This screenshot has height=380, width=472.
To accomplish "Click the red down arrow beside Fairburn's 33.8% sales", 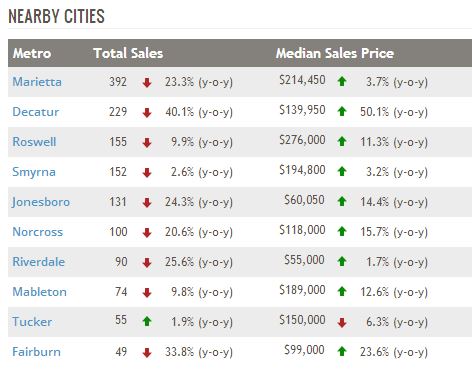I will (147, 353).
